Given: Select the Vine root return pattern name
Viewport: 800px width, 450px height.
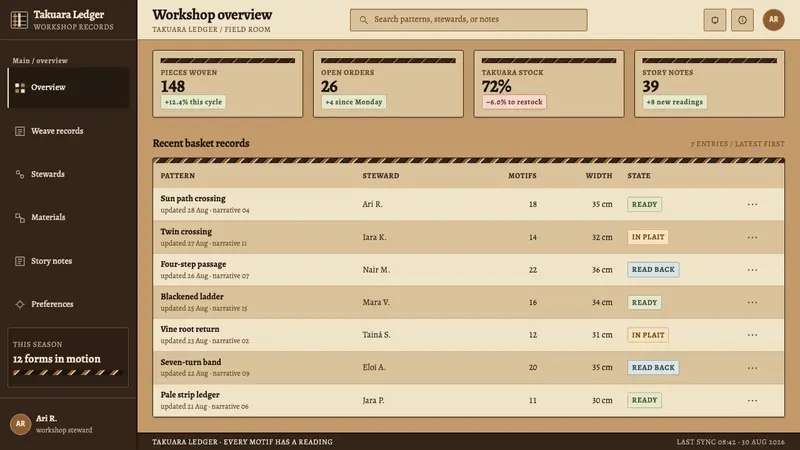Looking at the screenshot, I should point(190,329).
